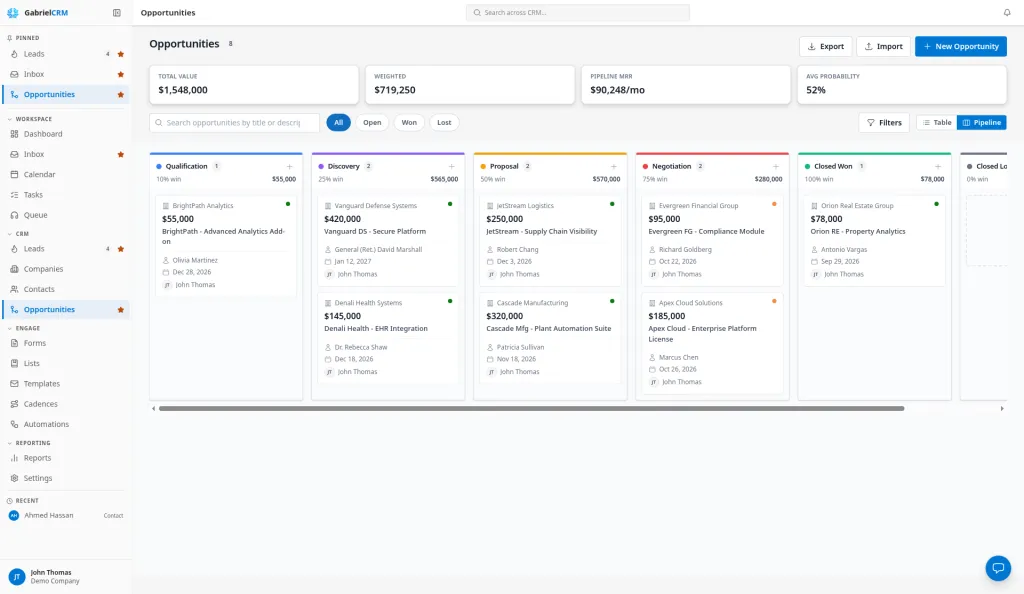Screen dimensions: 1024x594
Task: Open the chat support bubble
Action: coord(998,568)
